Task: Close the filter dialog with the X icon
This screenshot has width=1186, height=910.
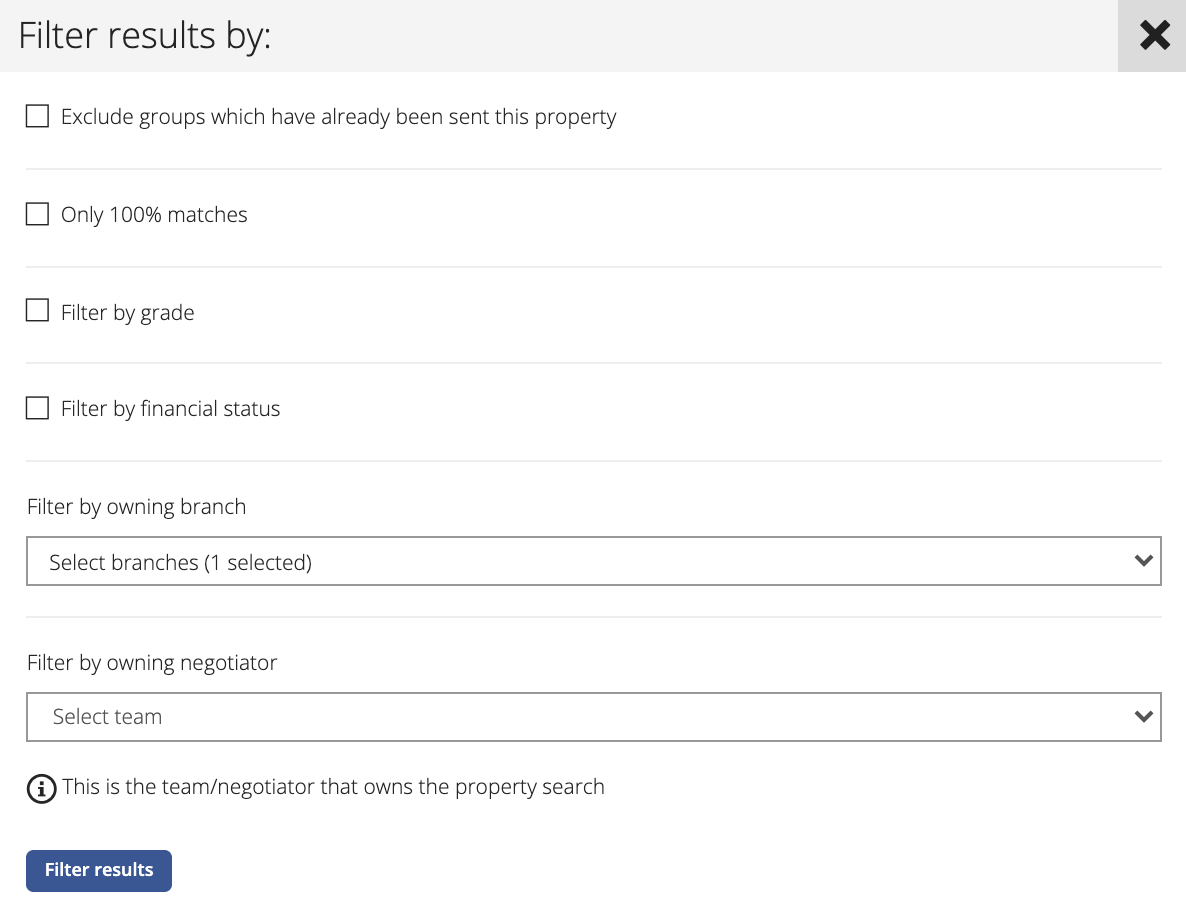Action: 1154,36
